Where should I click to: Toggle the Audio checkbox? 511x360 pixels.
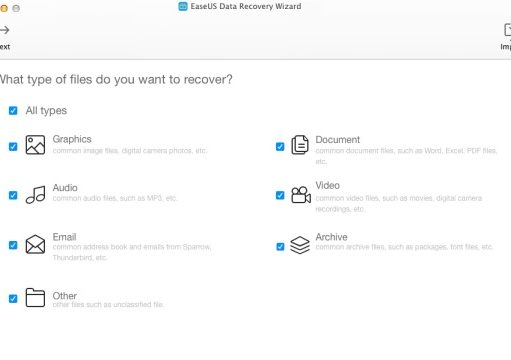13,195
